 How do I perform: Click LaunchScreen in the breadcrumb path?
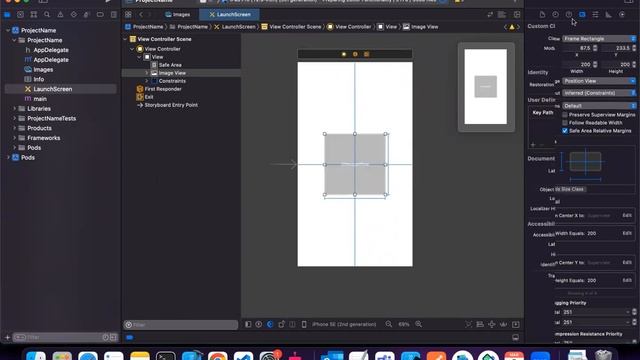point(235,27)
